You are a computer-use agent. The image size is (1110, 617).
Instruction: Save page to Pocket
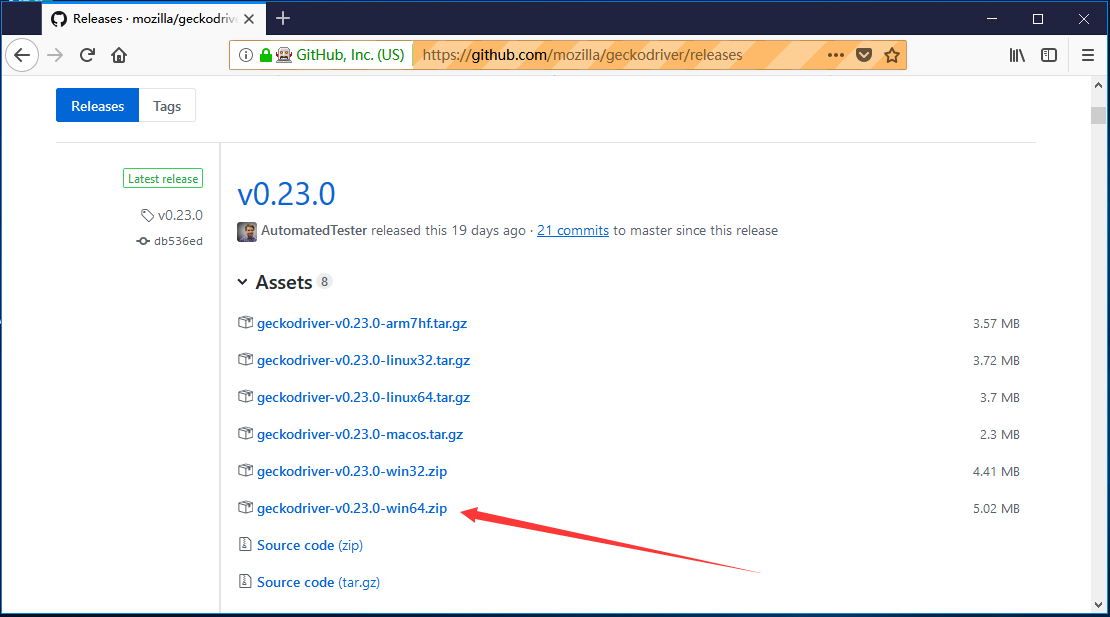(x=864, y=55)
